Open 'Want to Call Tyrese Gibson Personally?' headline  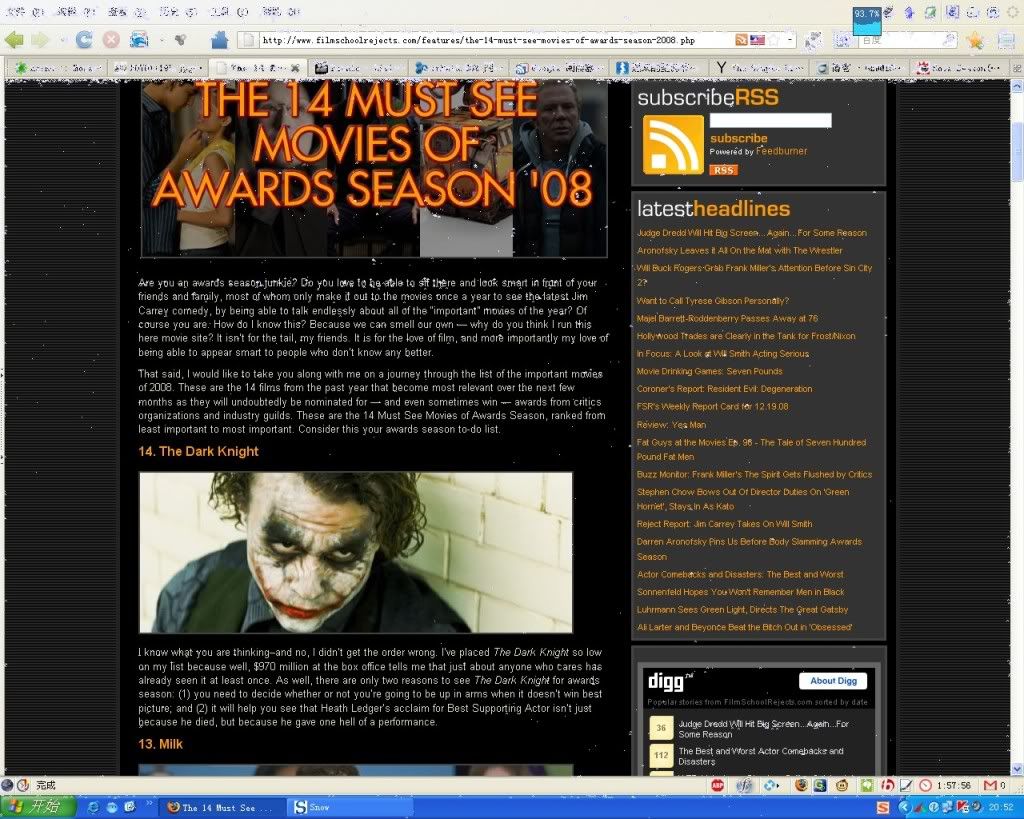[x=712, y=300]
